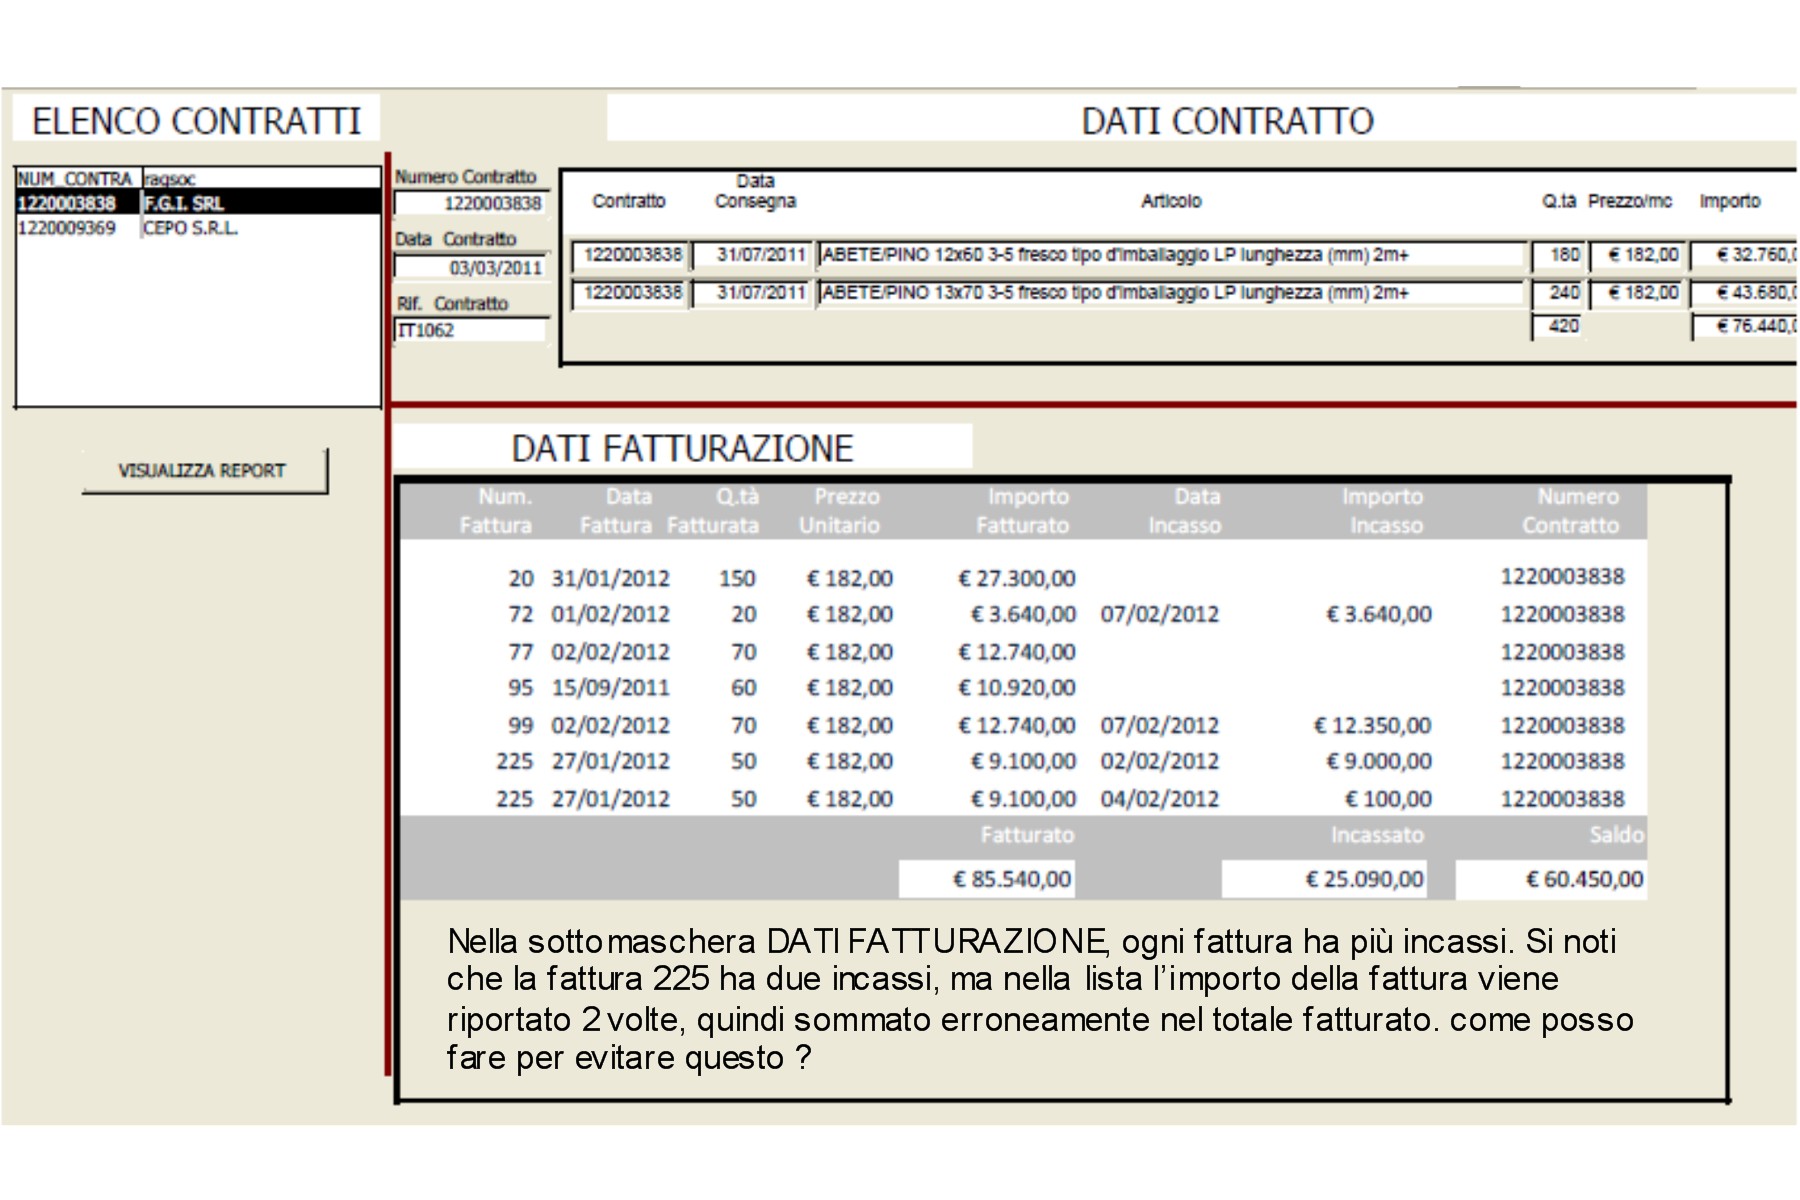Click invoice number 77 in billing list
Screen dimensions: 1800x1200
521,652
